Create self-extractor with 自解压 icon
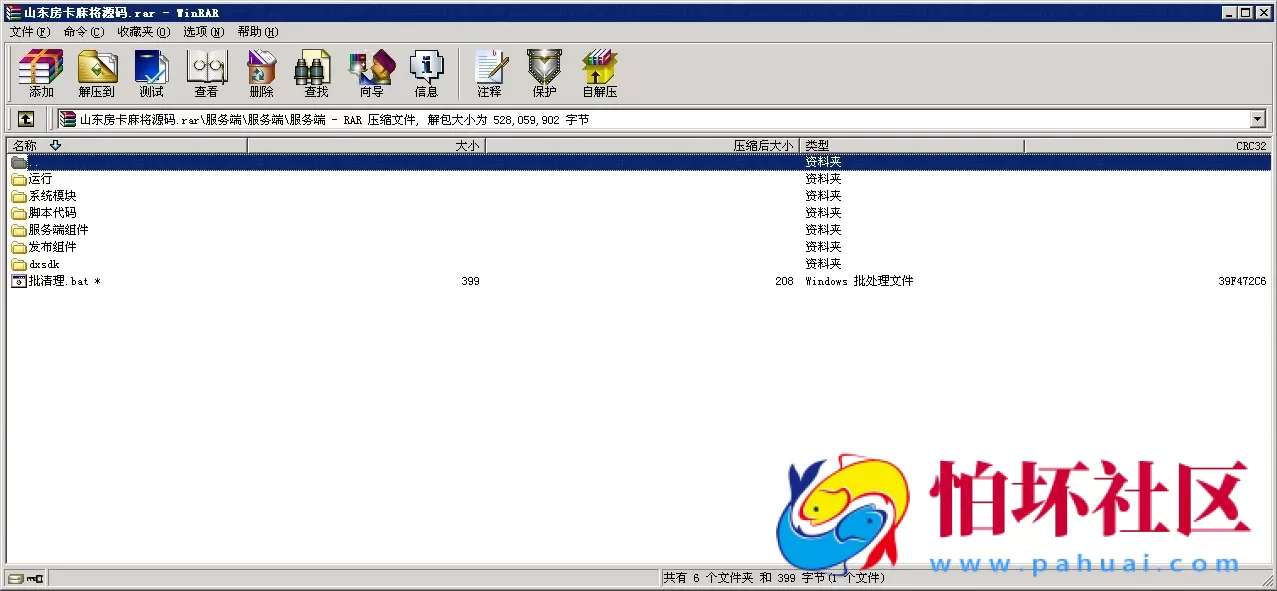 598,72
